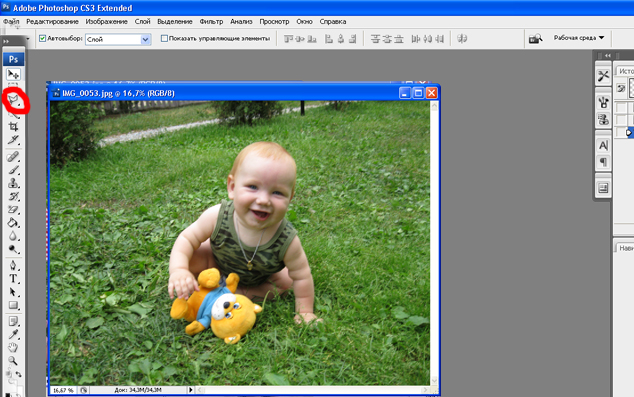The width and height of the screenshot is (634, 397).
Task: Enable Показать управляющие элементы checkbox
Action: point(164,38)
